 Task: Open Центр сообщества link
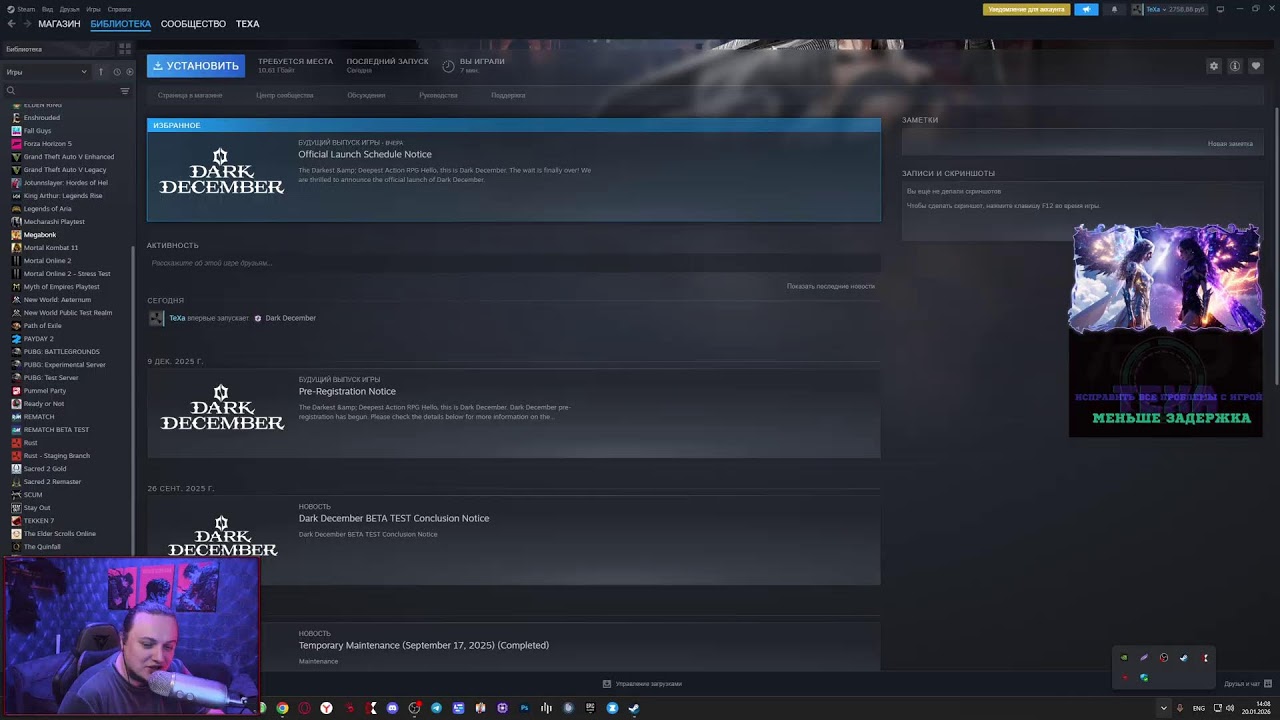pyautogui.click(x=285, y=95)
